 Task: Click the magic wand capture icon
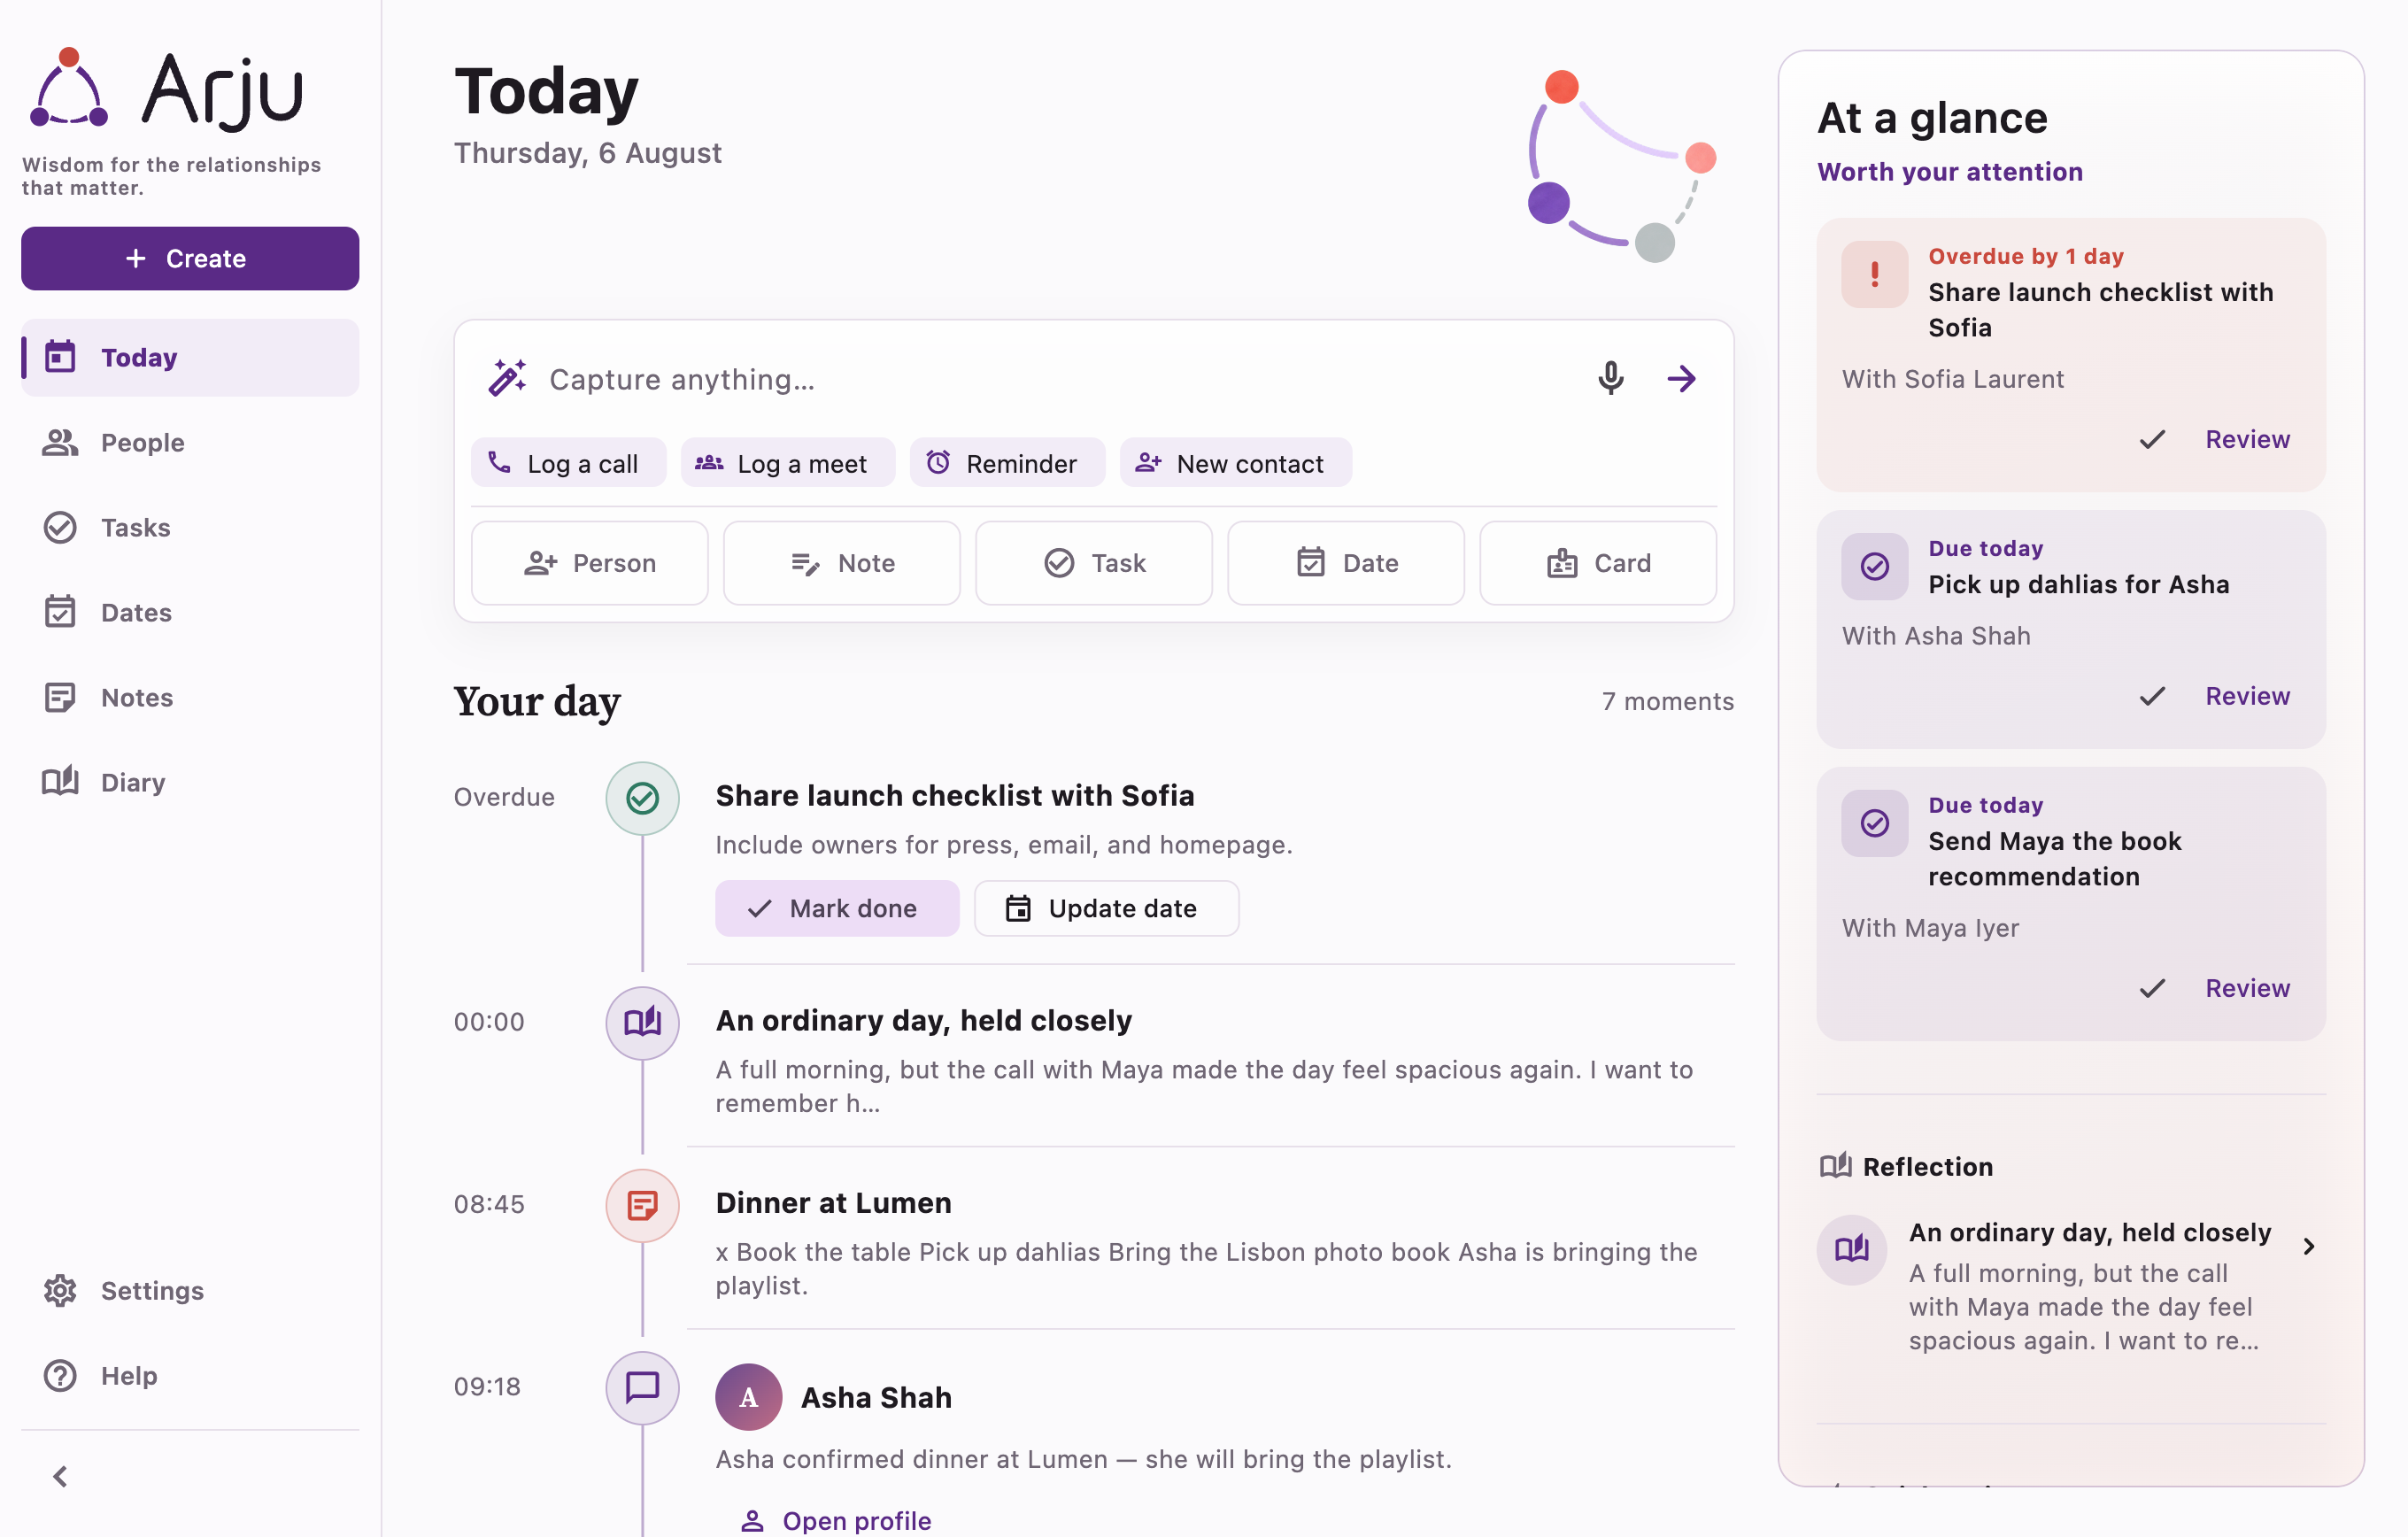507,378
